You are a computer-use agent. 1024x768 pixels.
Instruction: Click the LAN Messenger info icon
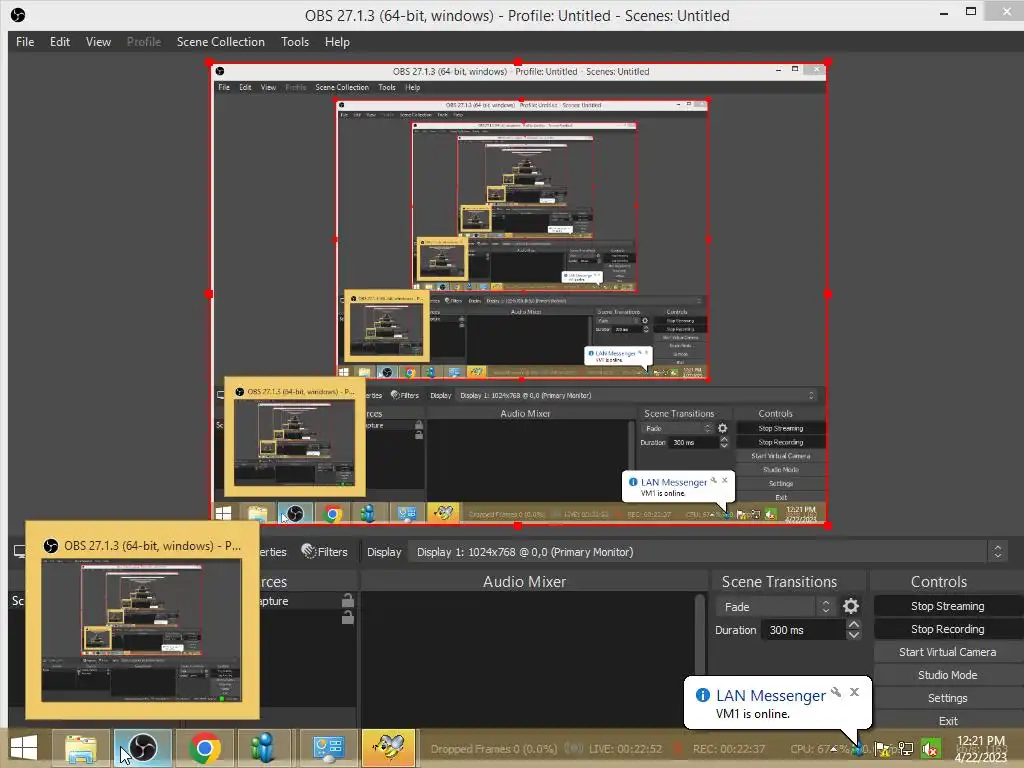point(703,695)
